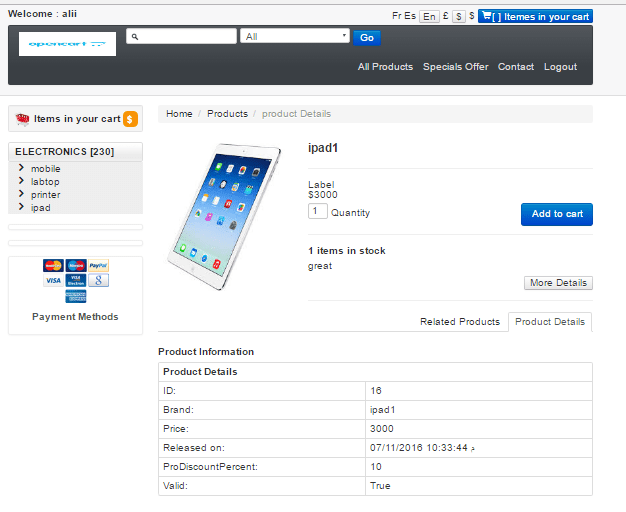This screenshot has height=512, width=626.
Task: Open the All category search dropdown
Action: (x=294, y=36)
